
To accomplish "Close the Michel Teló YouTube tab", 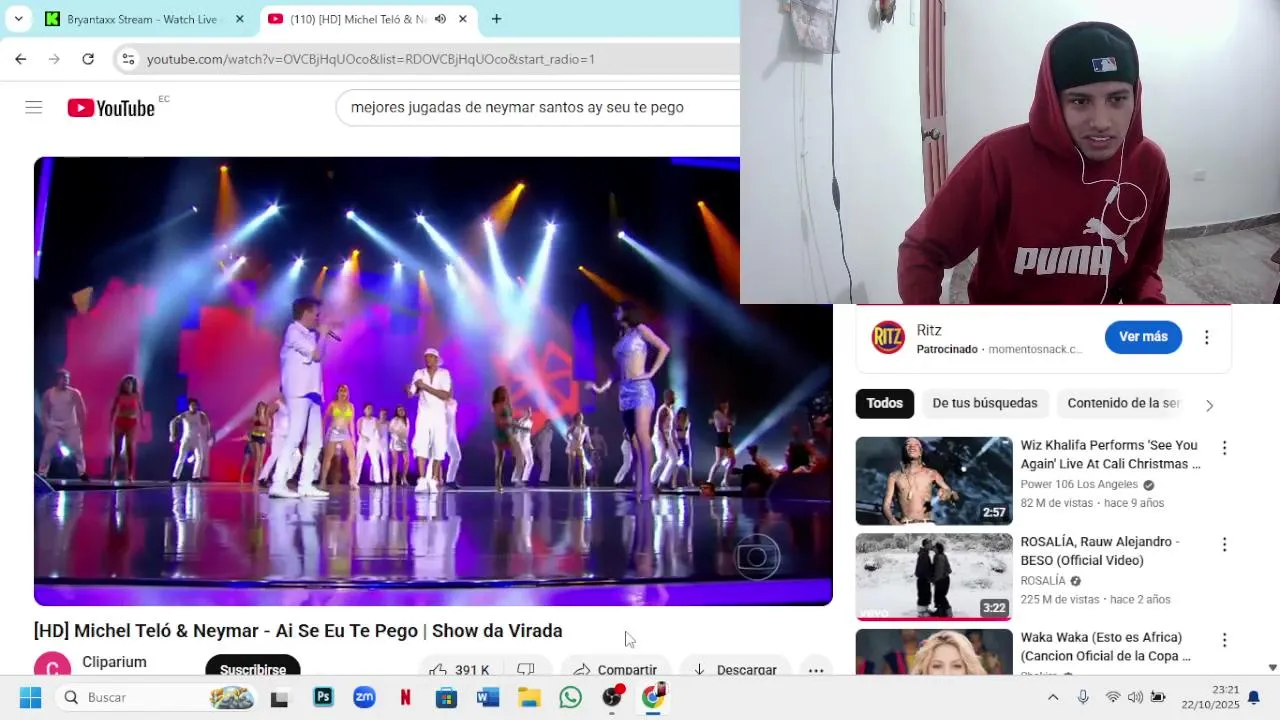I will 462,19.
